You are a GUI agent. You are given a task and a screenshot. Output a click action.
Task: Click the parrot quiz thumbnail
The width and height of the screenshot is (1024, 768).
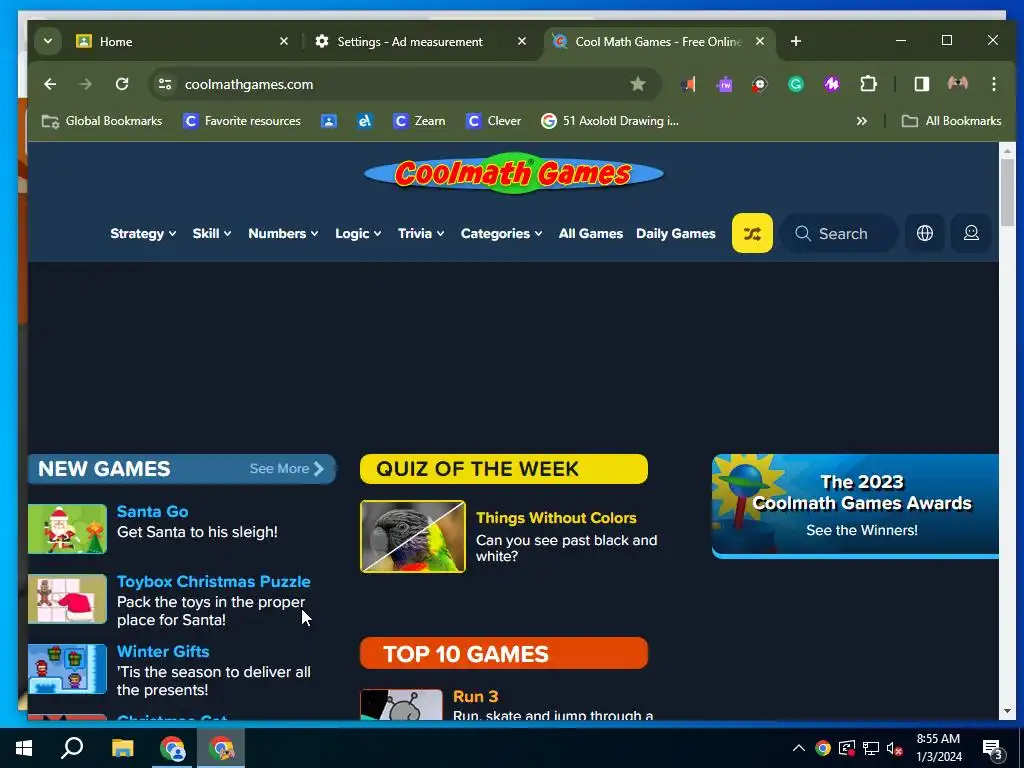(413, 536)
